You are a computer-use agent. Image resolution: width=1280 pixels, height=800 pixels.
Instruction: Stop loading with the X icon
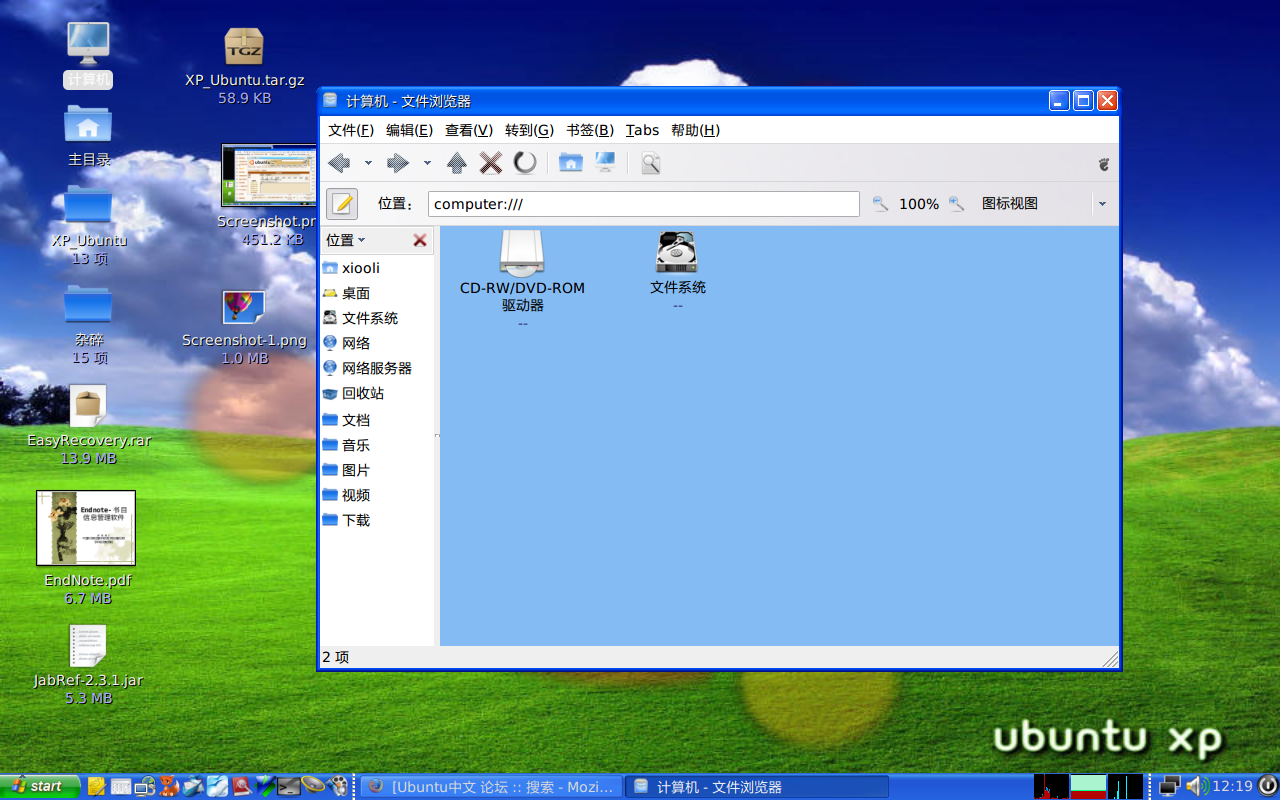pyautogui.click(x=491, y=163)
